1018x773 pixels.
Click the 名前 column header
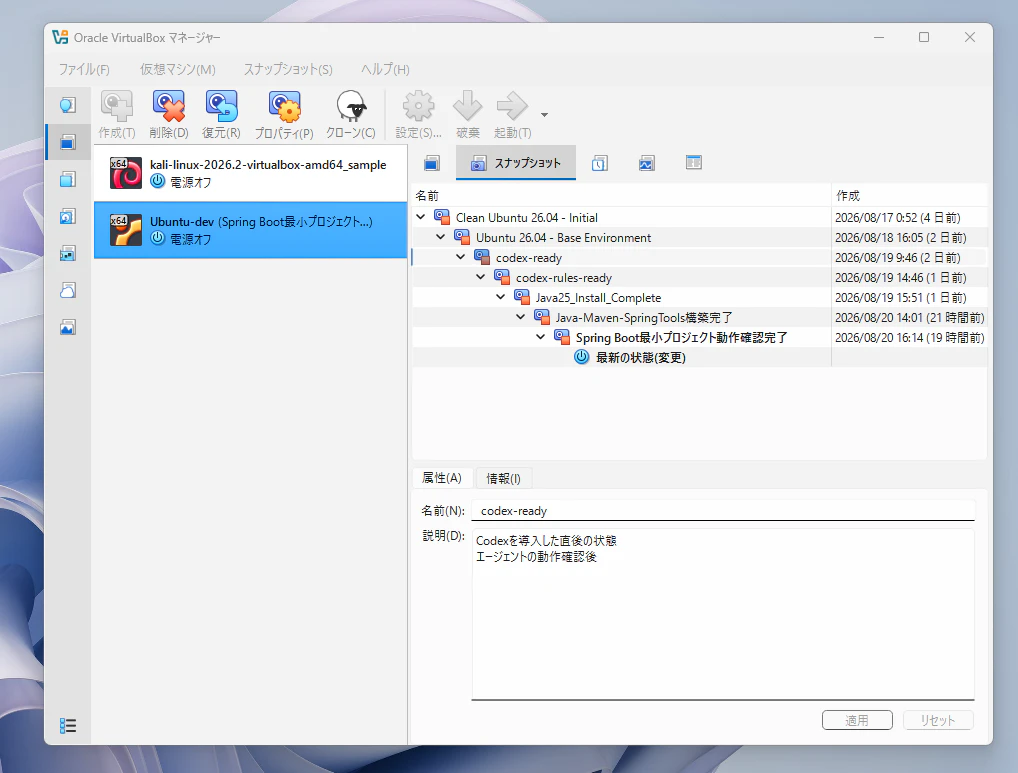coord(621,195)
